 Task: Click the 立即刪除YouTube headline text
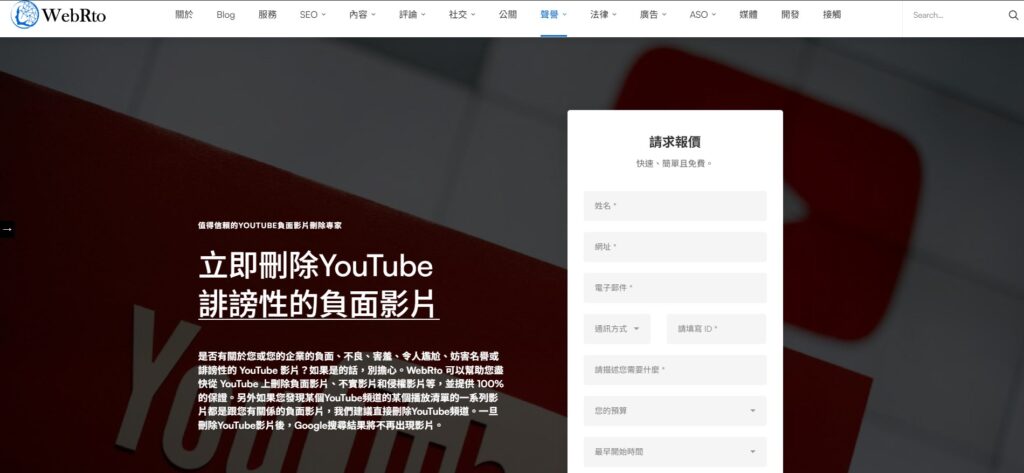pyautogui.click(x=315, y=266)
